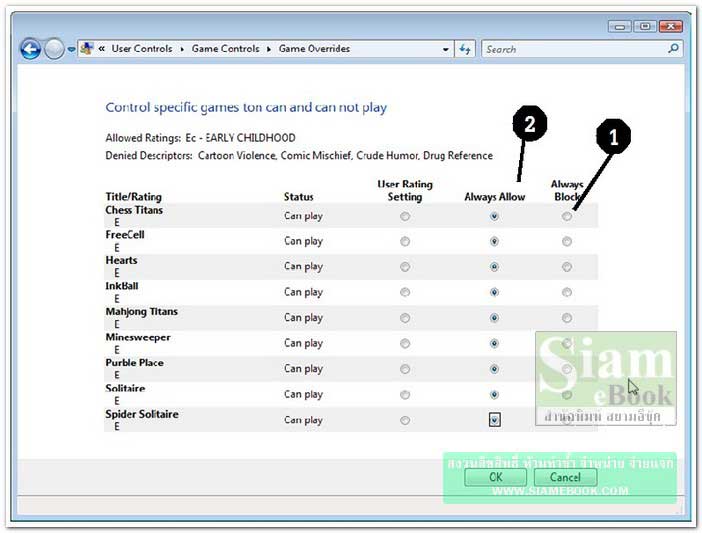
Task: Select Always Allow for Spider Solitaire
Action: [494, 420]
